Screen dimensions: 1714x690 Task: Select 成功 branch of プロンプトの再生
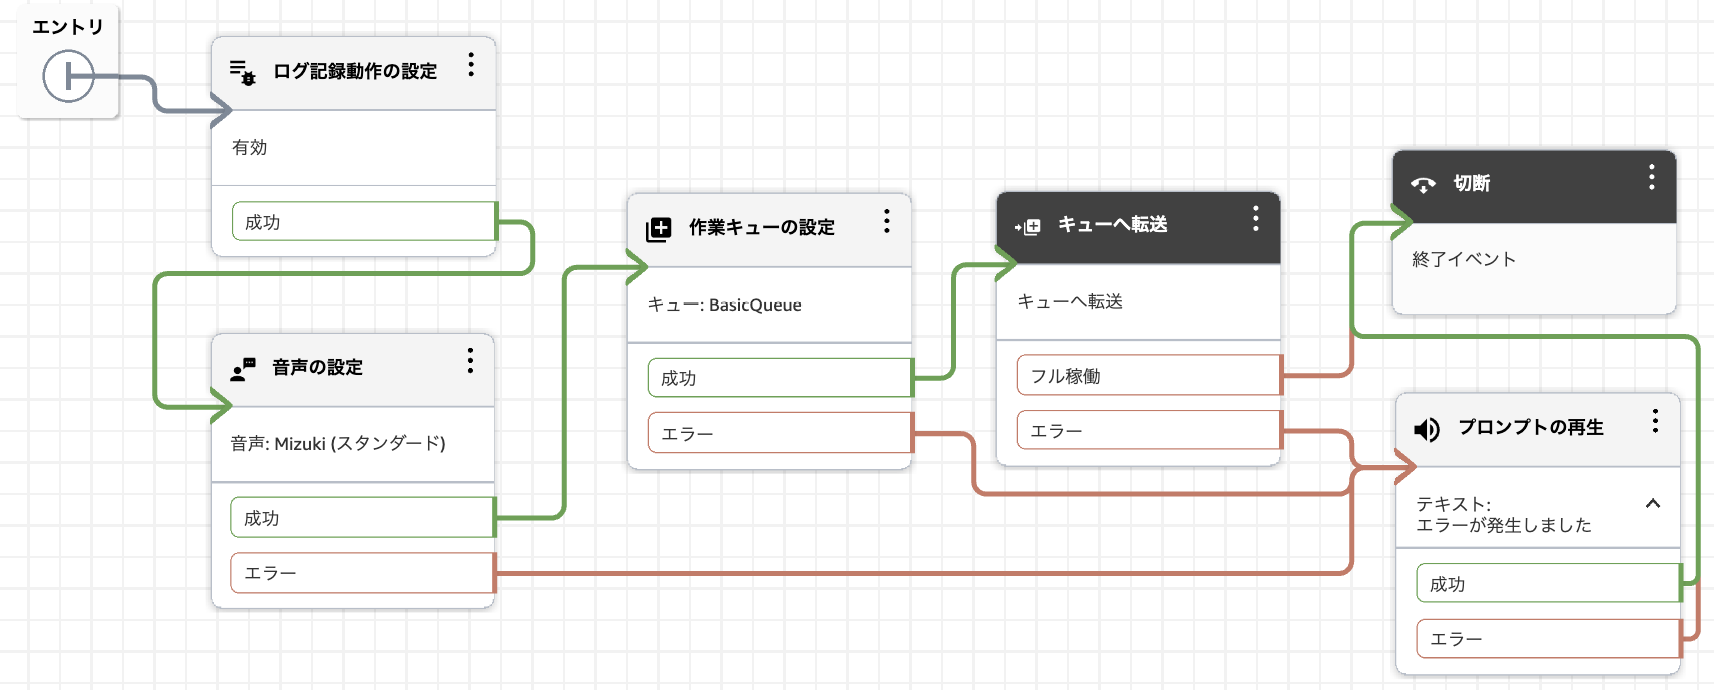pos(1548,583)
